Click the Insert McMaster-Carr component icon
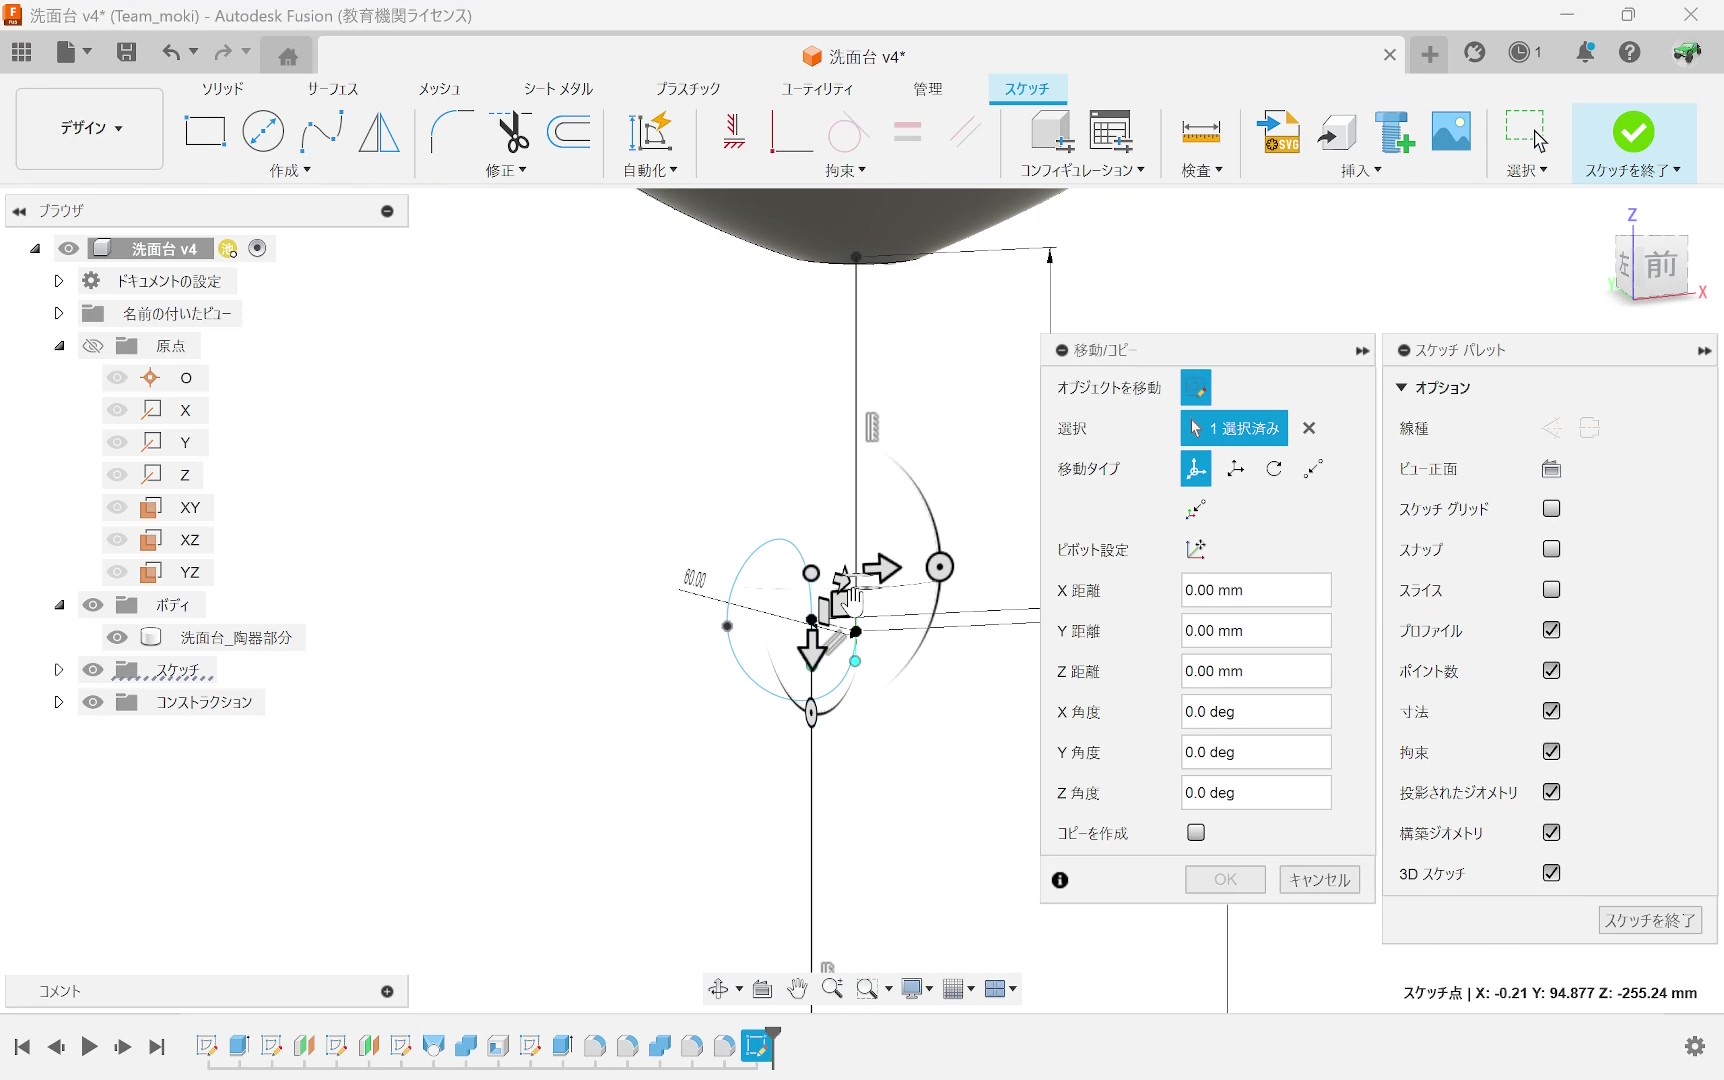 (1394, 131)
